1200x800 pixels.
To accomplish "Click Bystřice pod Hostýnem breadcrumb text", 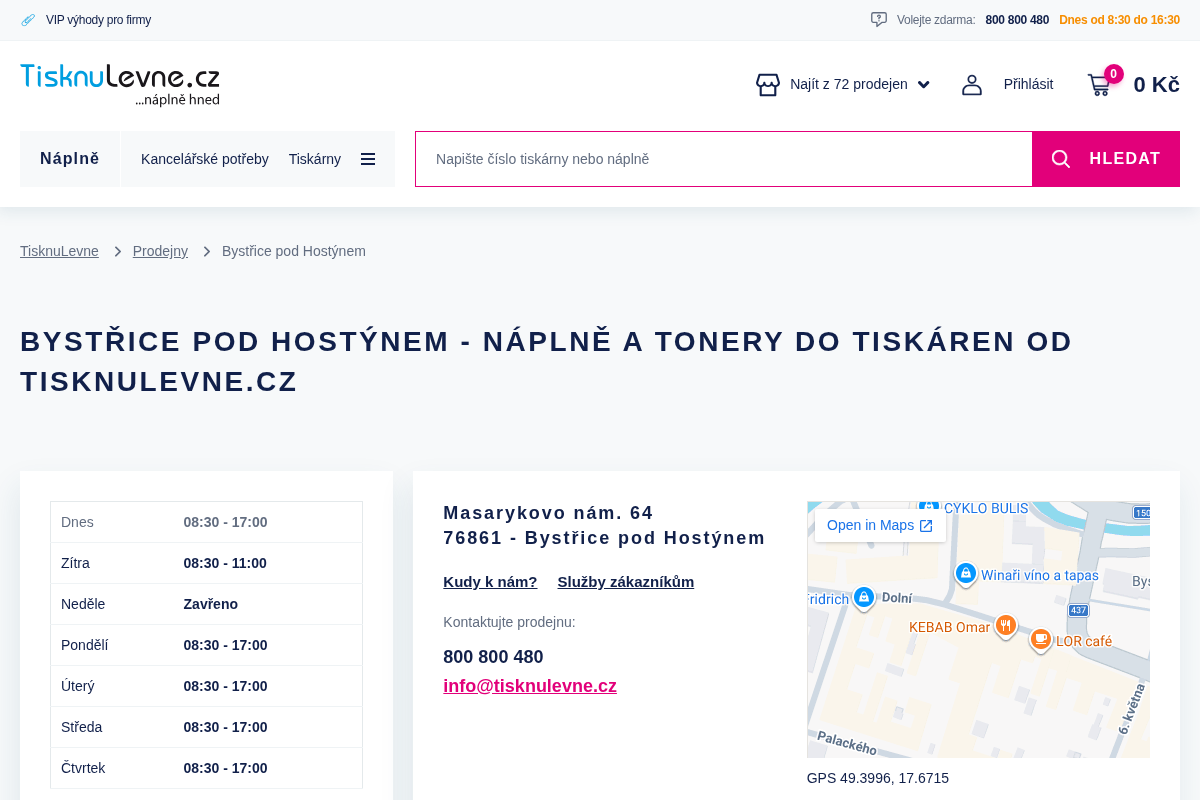I will [x=294, y=251].
